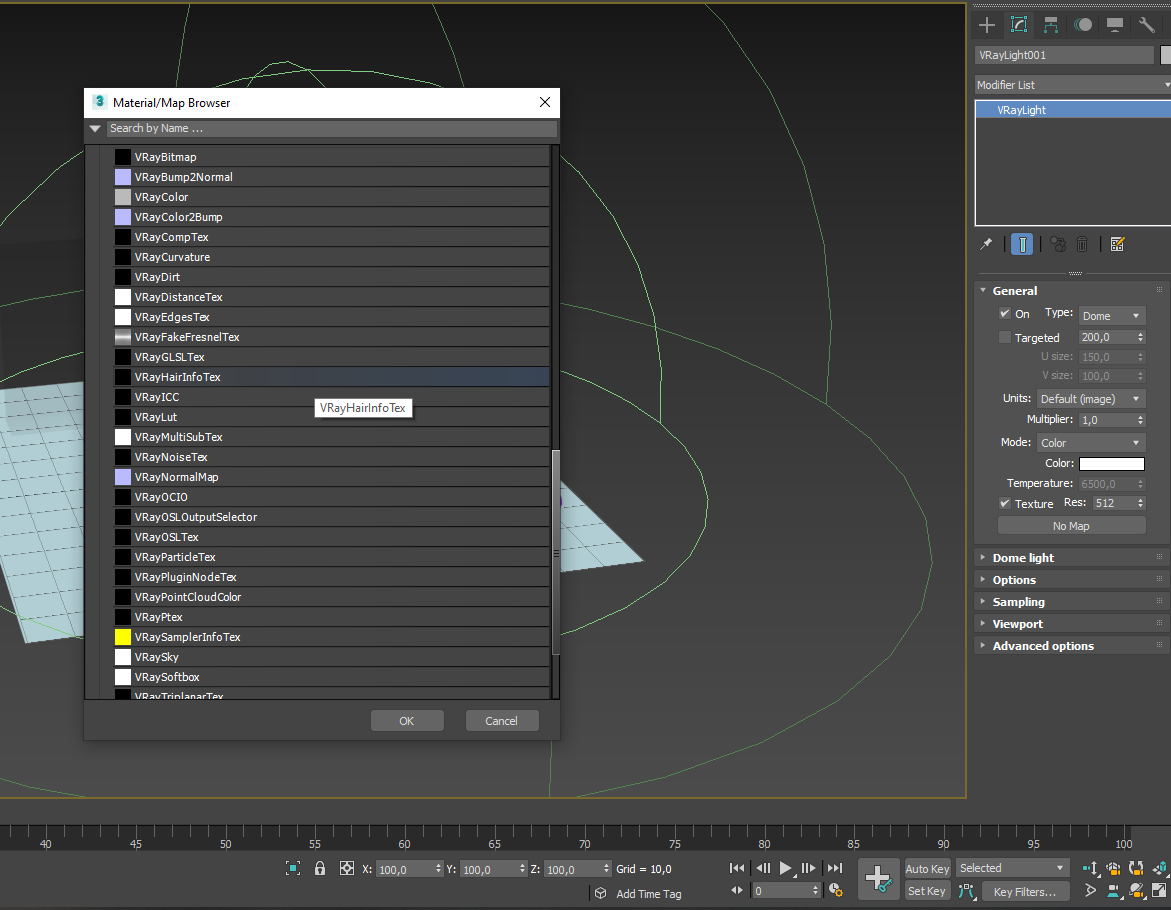
Task: Open the Mode dropdown showing Color
Action: point(1091,443)
